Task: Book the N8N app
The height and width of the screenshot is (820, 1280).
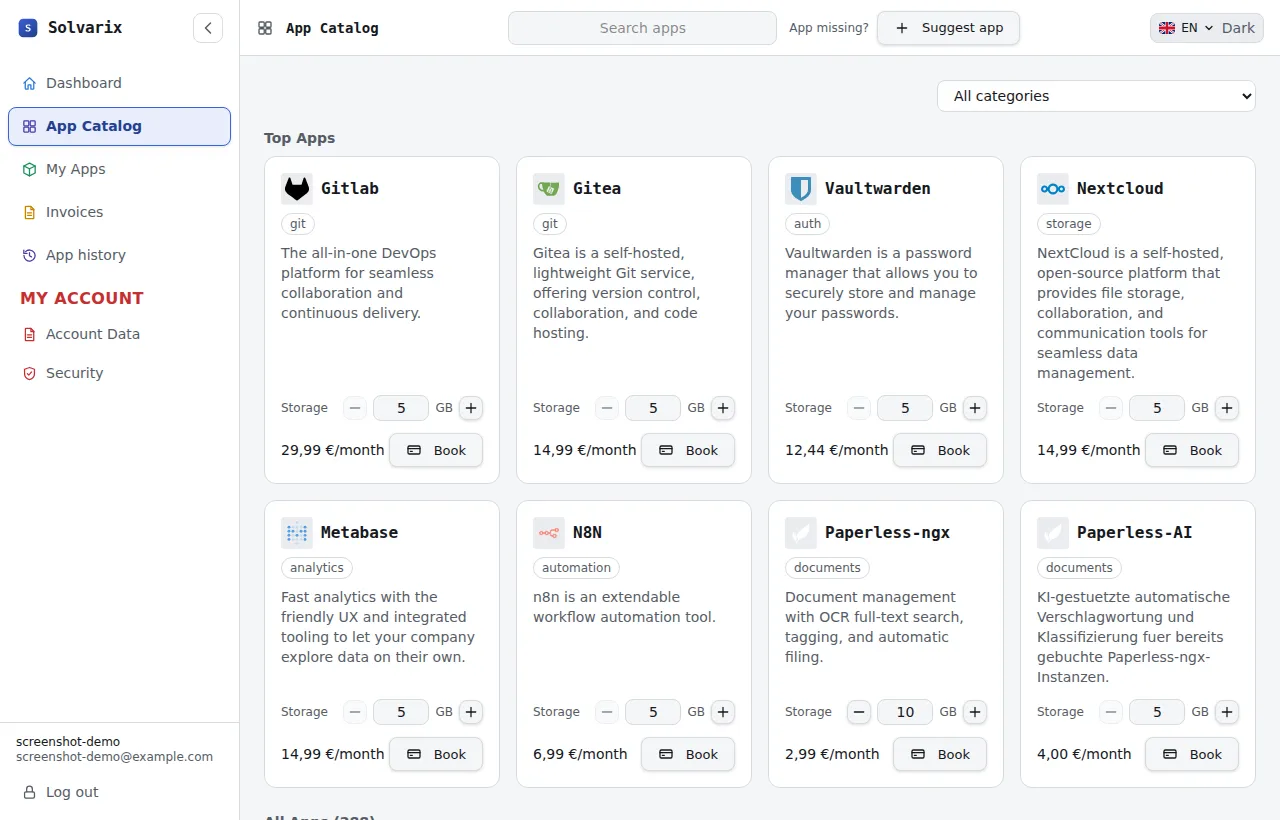Action: click(688, 754)
